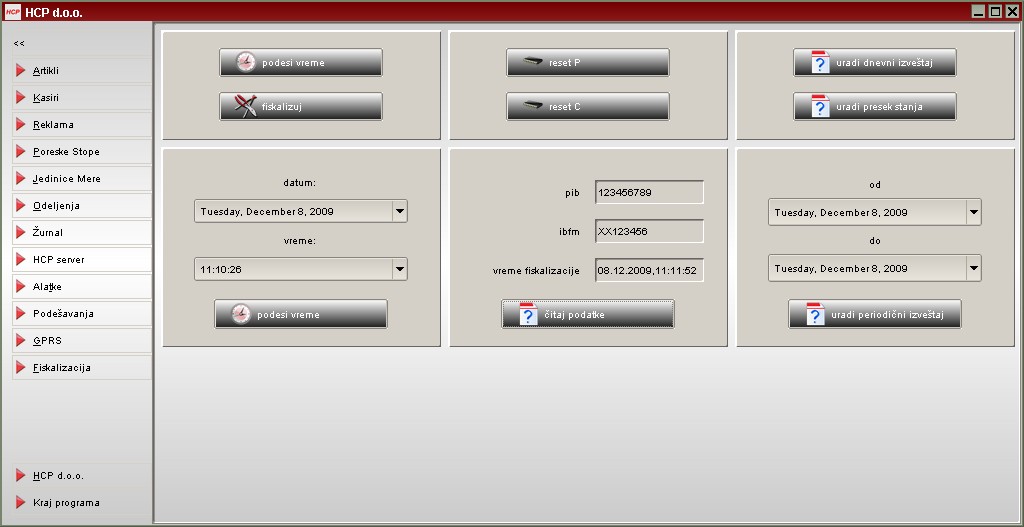Click the crossed tools icon on 'fiskalizuj'
The width and height of the screenshot is (1024, 527).
(245, 107)
